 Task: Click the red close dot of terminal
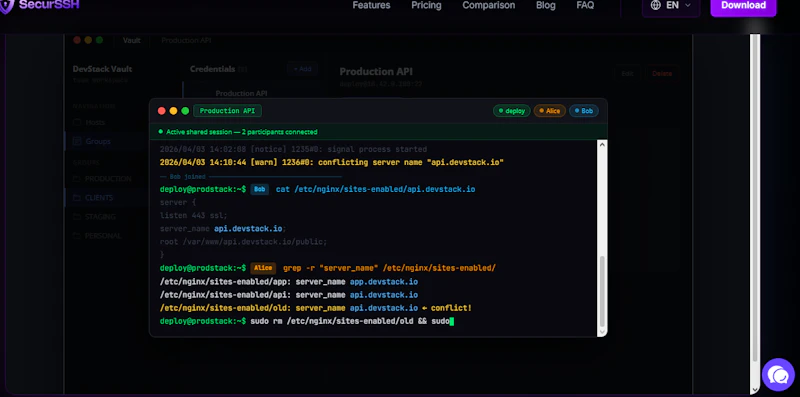click(x=162, y=111)
